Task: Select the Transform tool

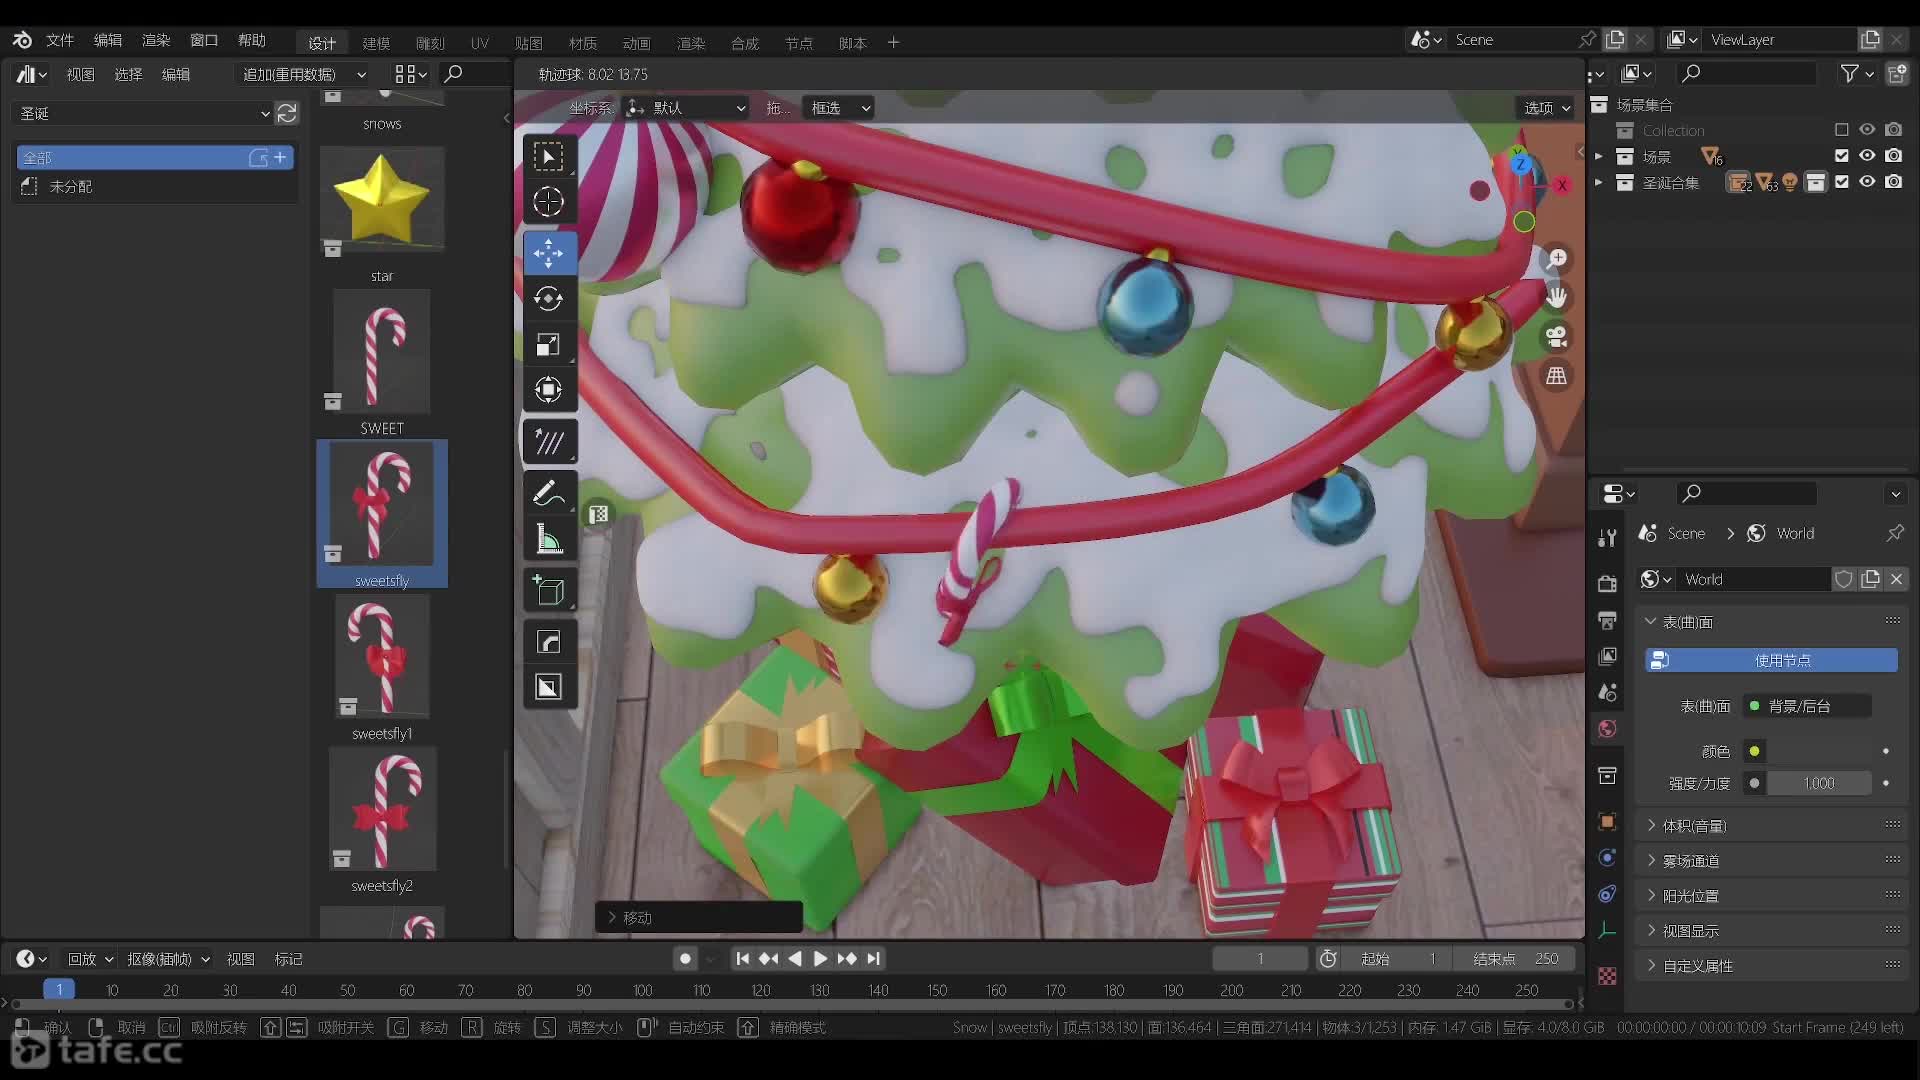Action: pyautogui.click(x=548, y=390)
